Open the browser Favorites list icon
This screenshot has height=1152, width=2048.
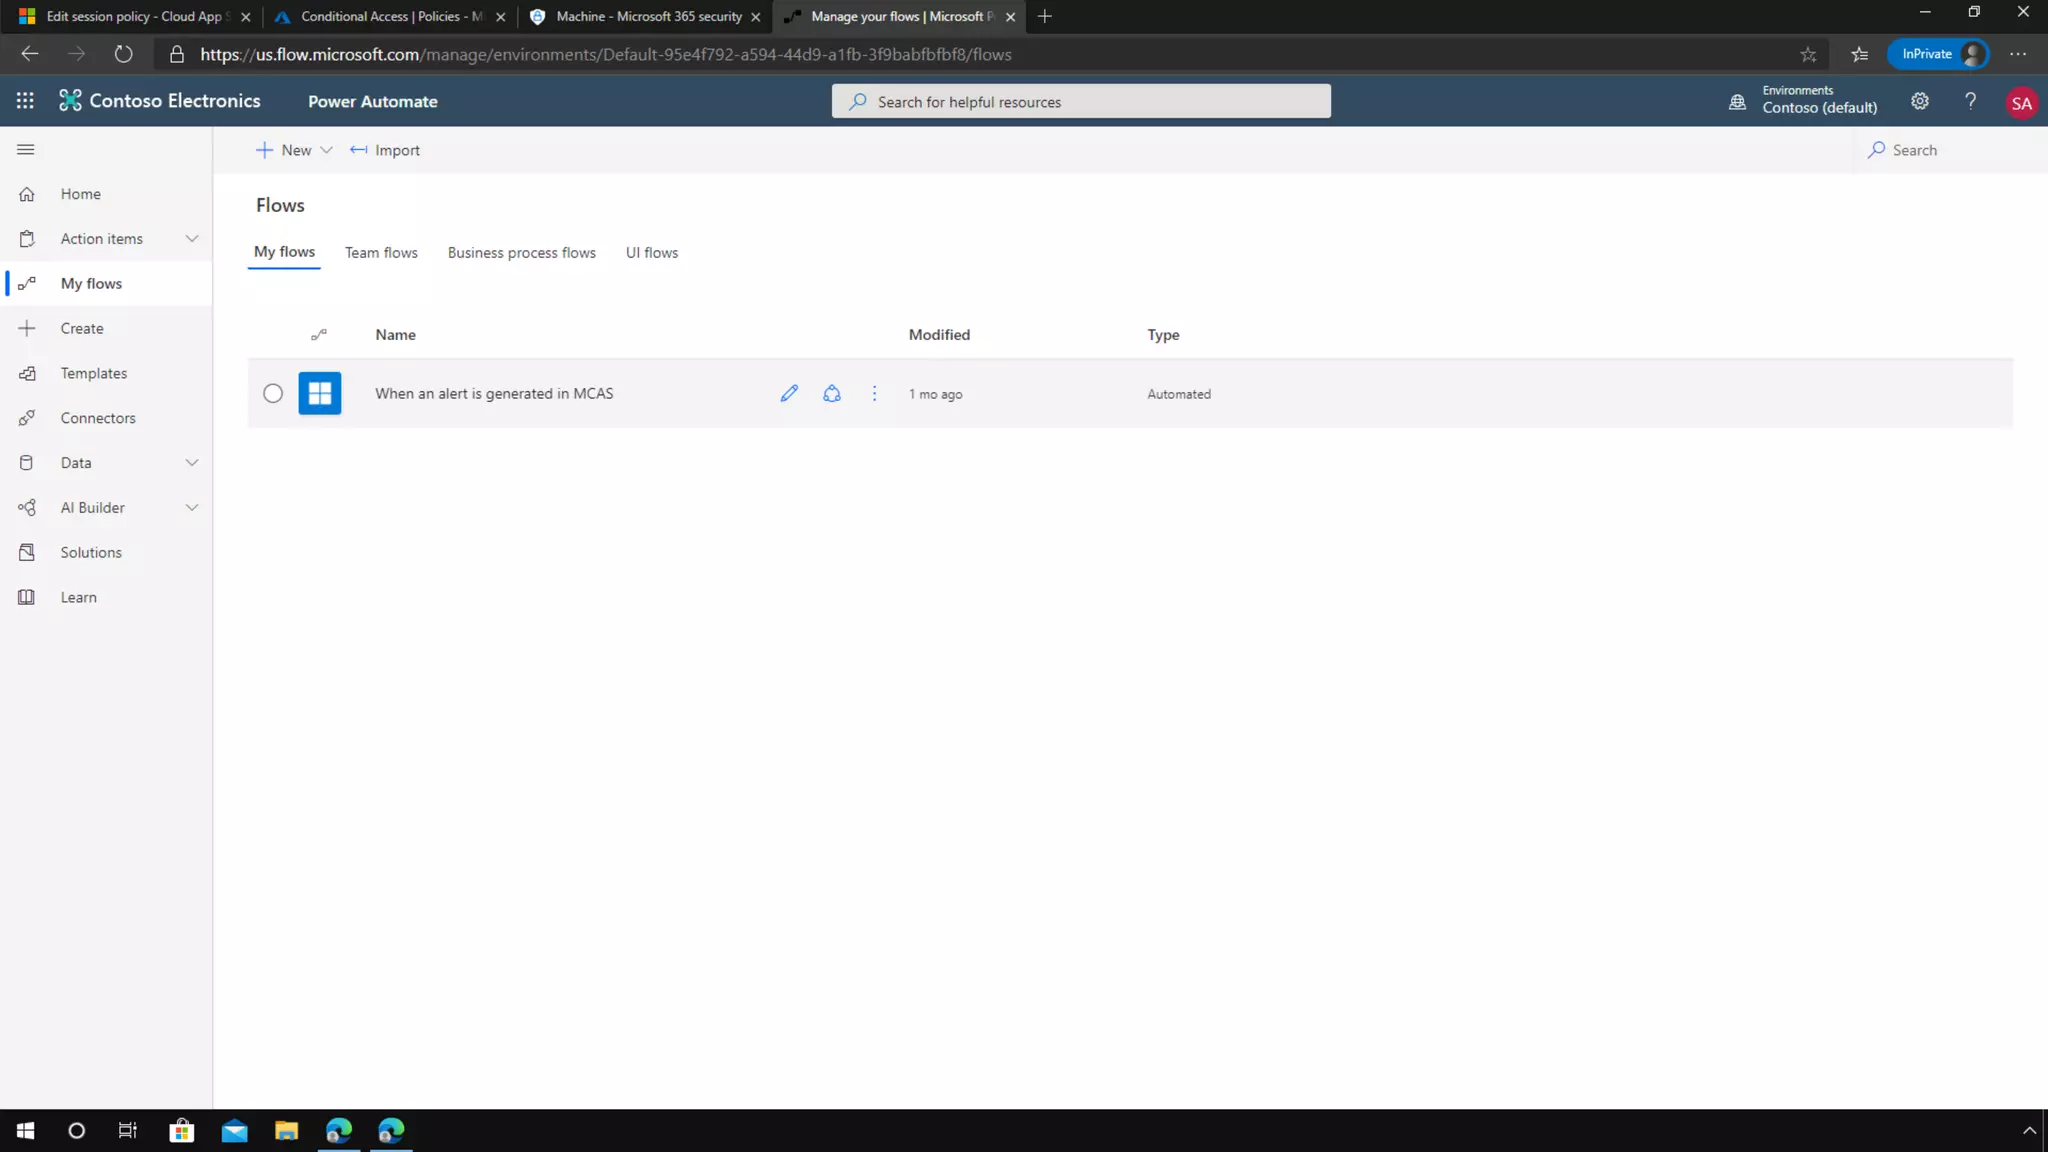[1859, 54]
